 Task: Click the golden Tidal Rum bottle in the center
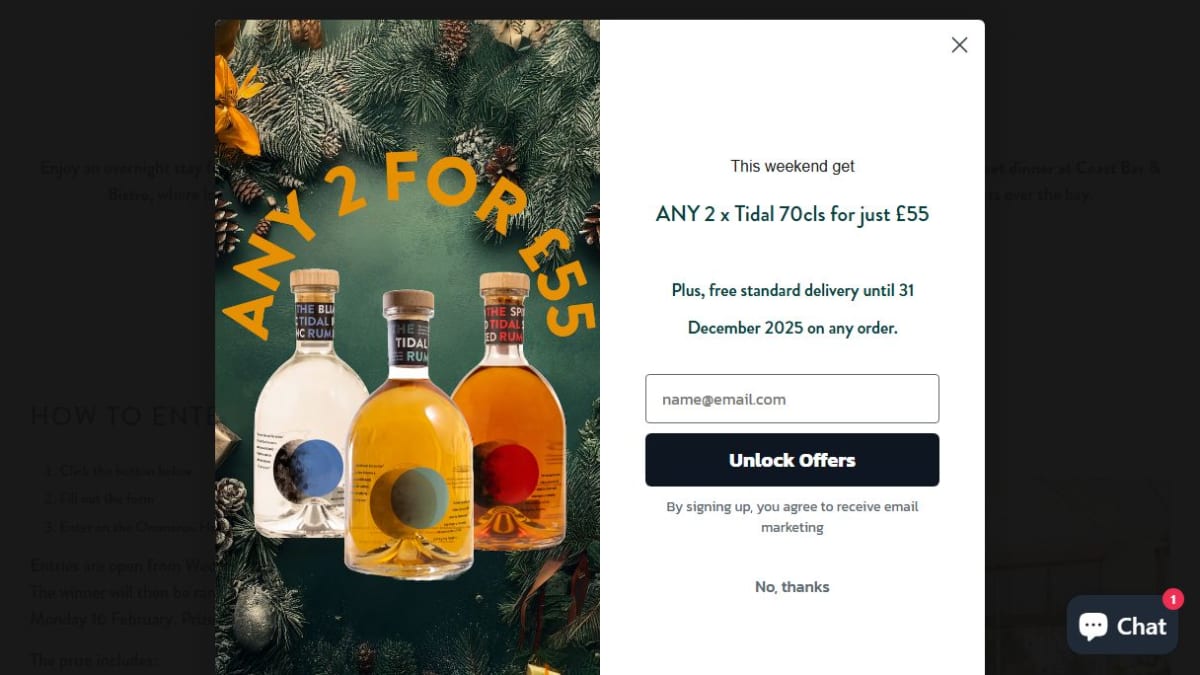[408, 435]
